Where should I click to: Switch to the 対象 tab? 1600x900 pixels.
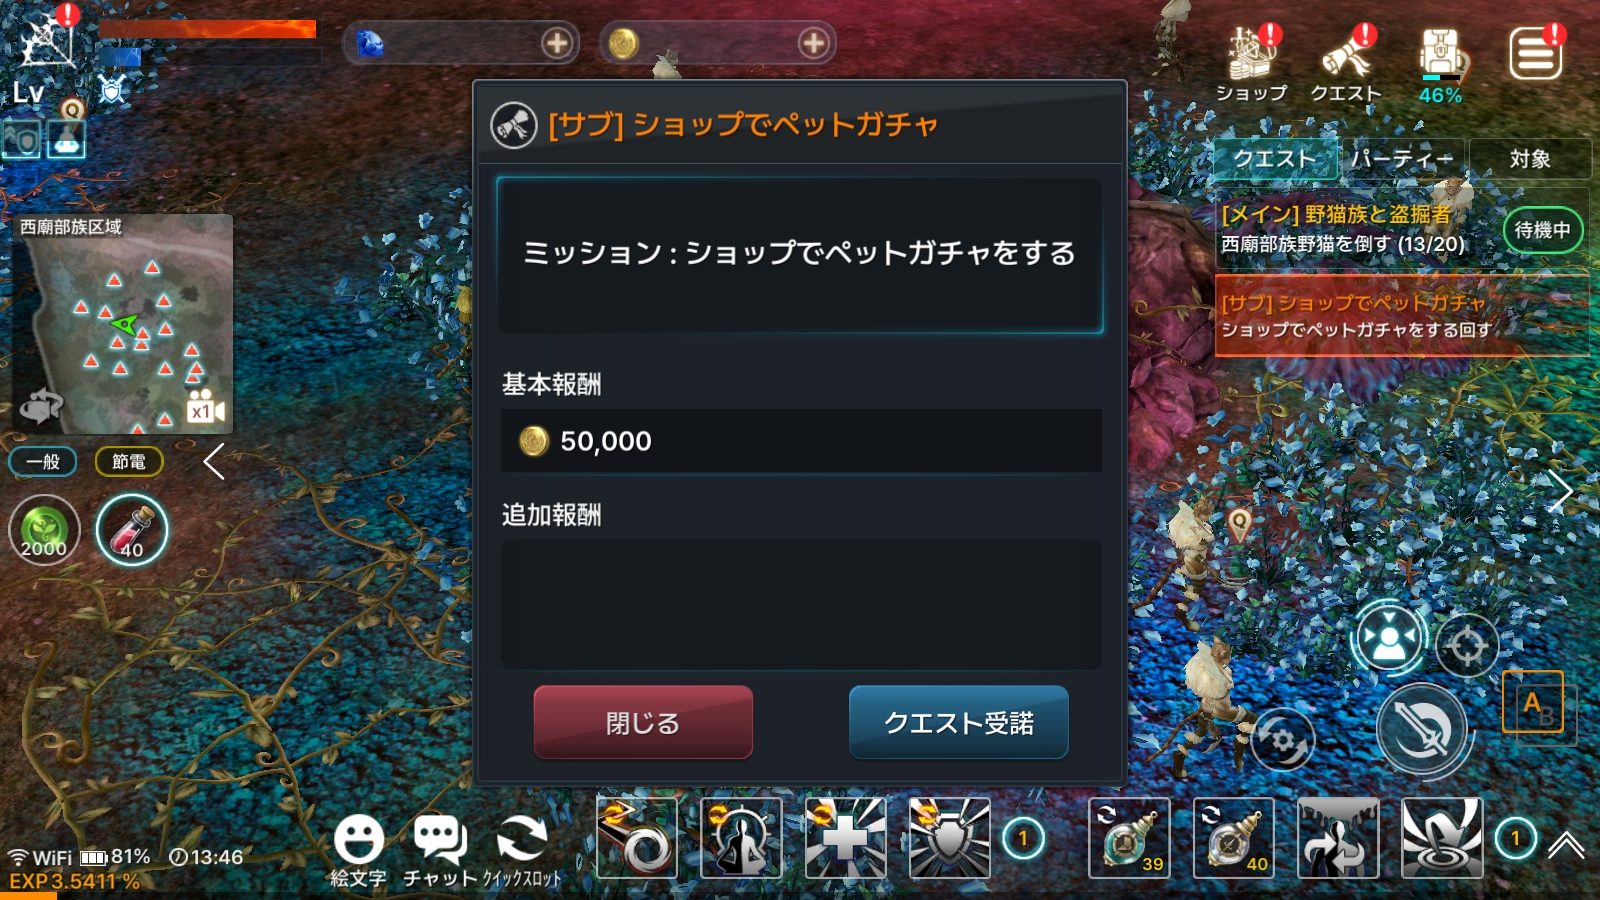click(x=1530, y=159)
